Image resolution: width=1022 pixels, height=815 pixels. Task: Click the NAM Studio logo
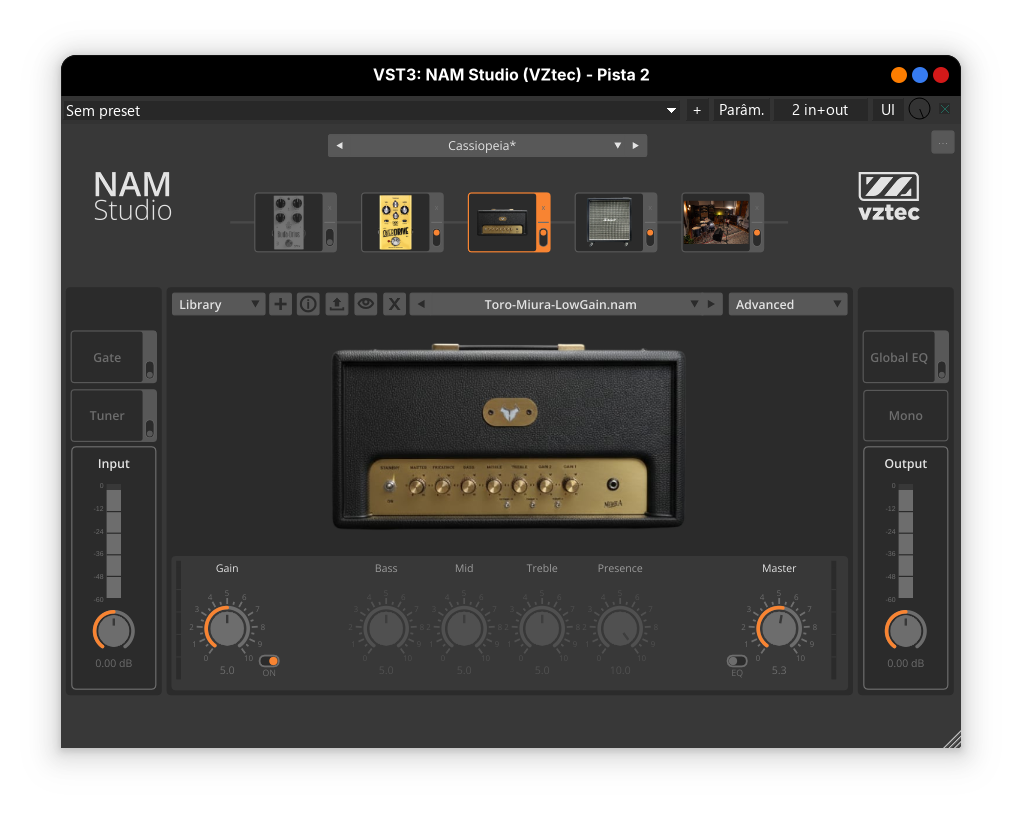132,196
